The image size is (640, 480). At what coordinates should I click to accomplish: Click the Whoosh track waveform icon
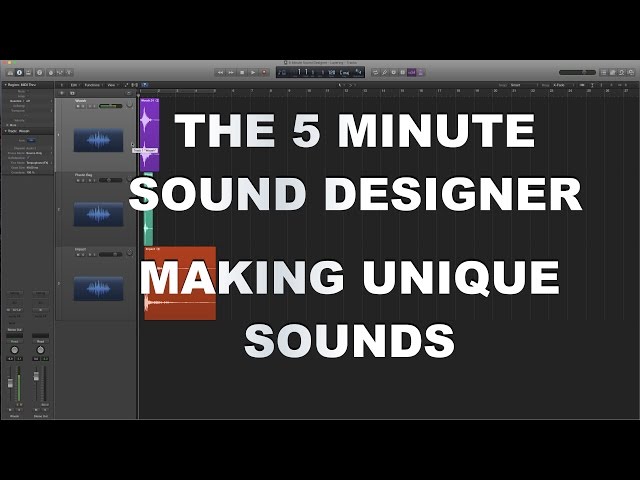pyautogui.click(x=98, y=140)
